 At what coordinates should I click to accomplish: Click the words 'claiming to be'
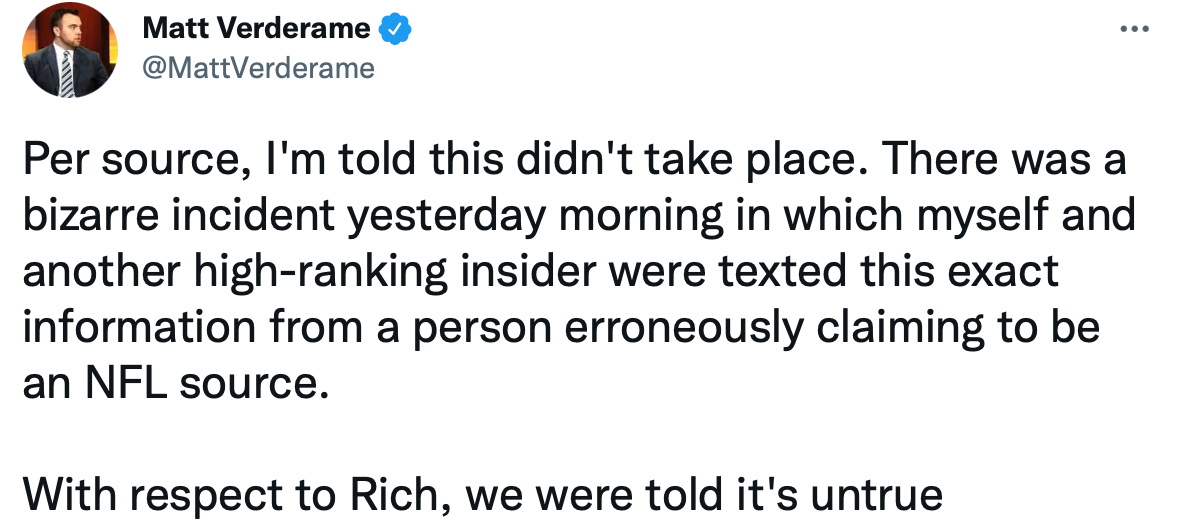coord(961,328)
